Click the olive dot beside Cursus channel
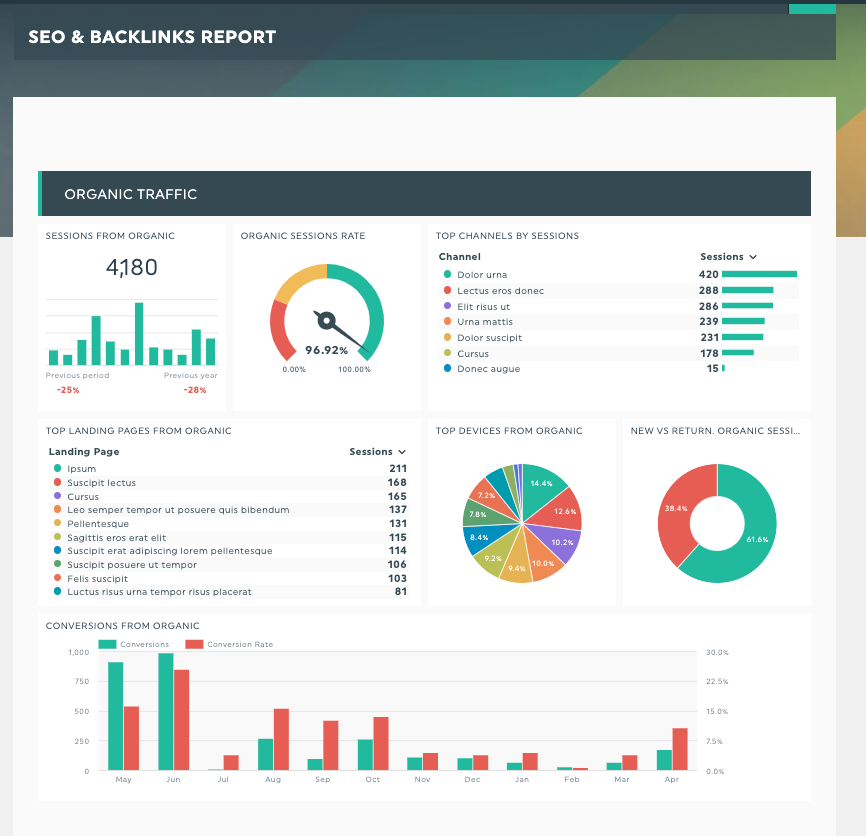 click(447, 353)
